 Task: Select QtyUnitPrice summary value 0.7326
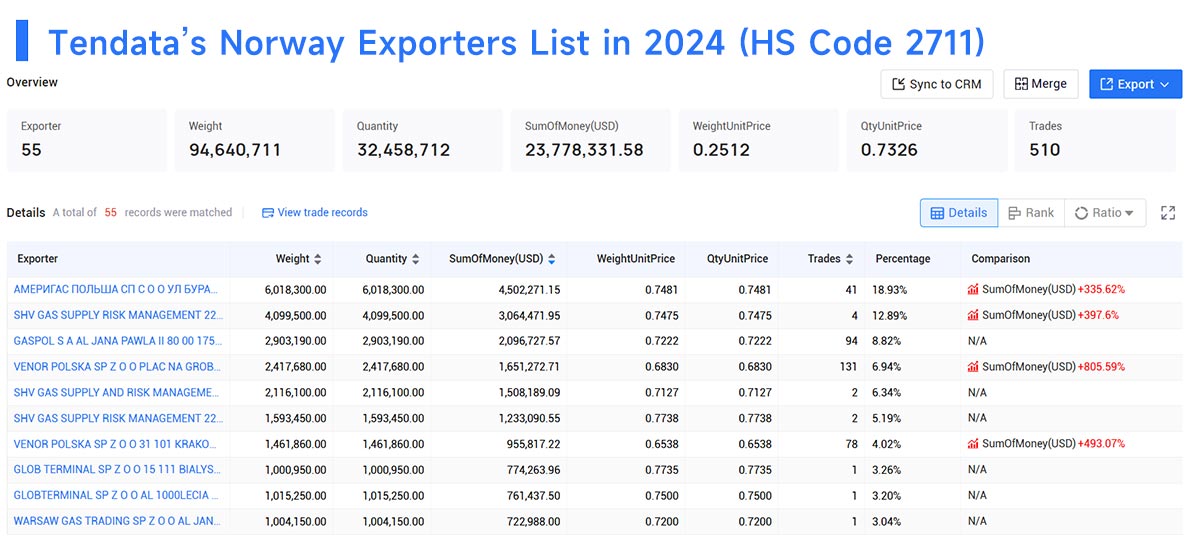pos(889,150)
